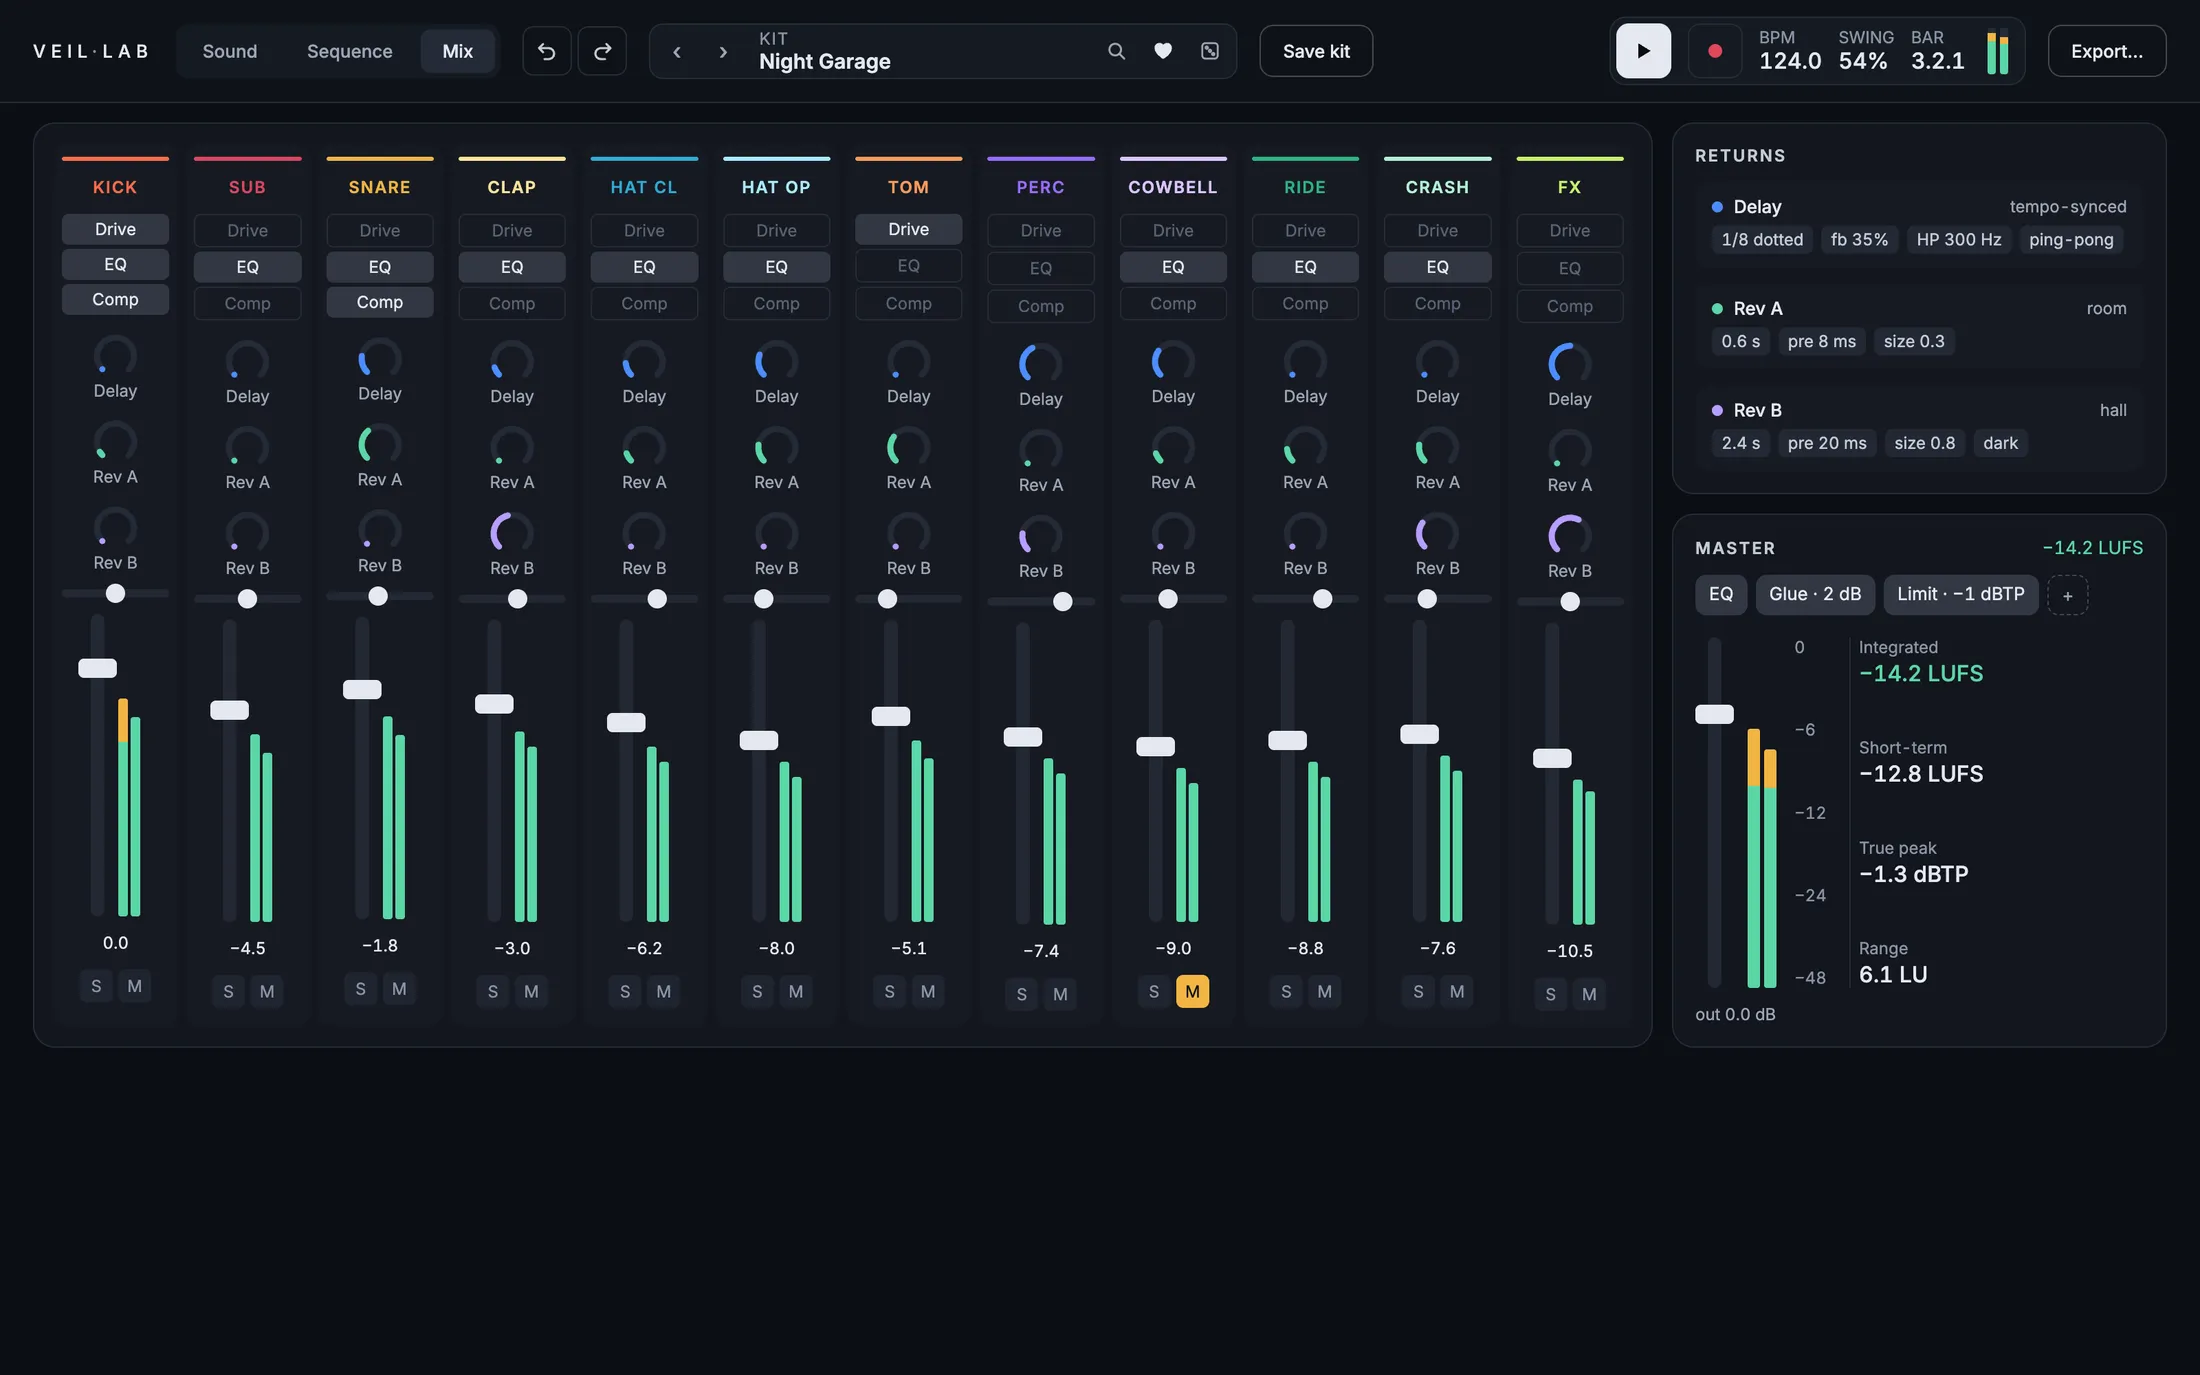
Task: Solo the KICK channel
Action: pos(96,986)
